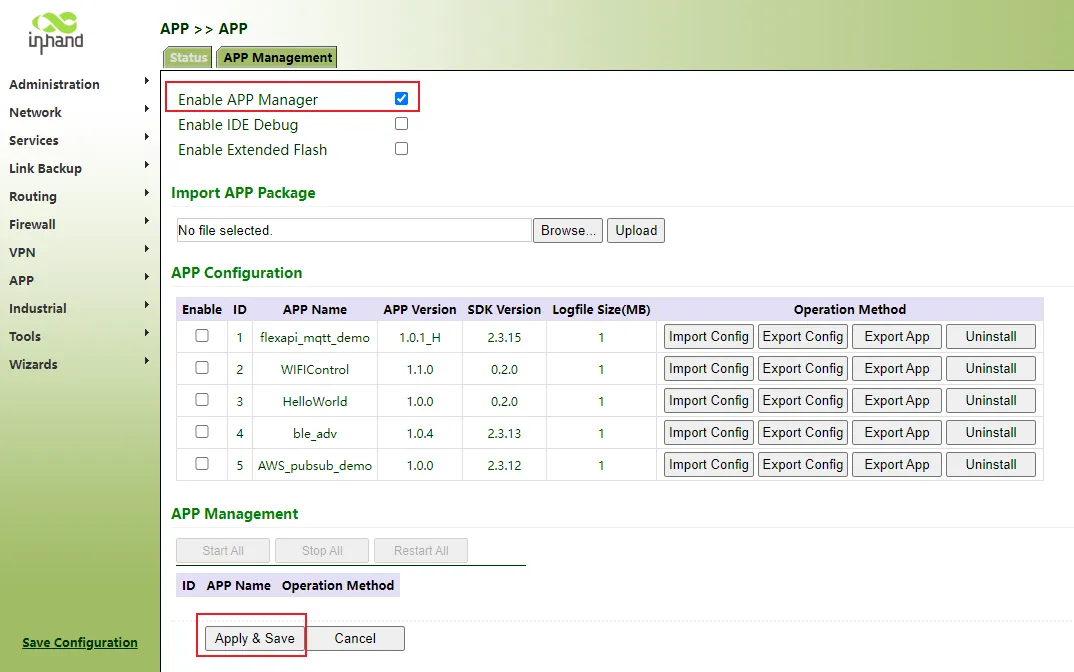Click the Browse... file button

point(568,230)
